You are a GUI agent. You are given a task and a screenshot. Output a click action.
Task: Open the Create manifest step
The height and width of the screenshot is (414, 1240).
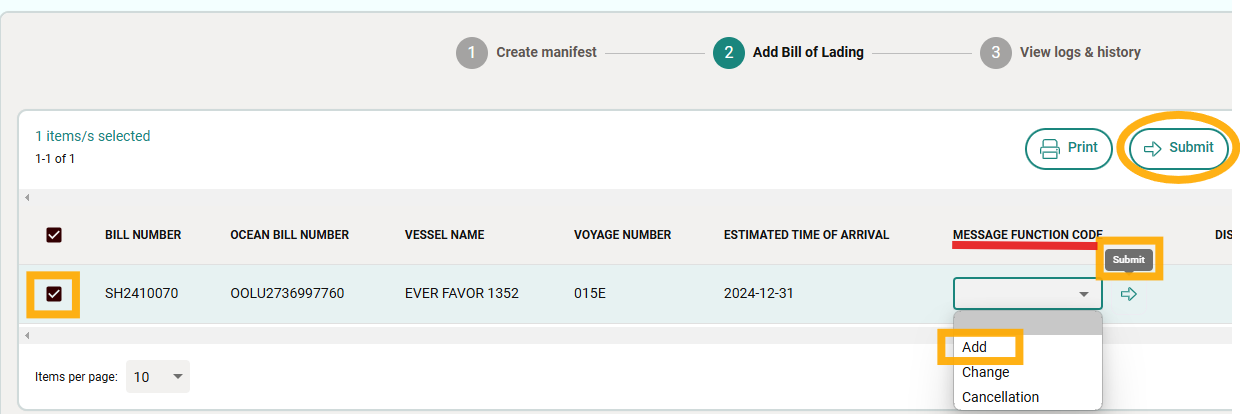tap(546, 52)
